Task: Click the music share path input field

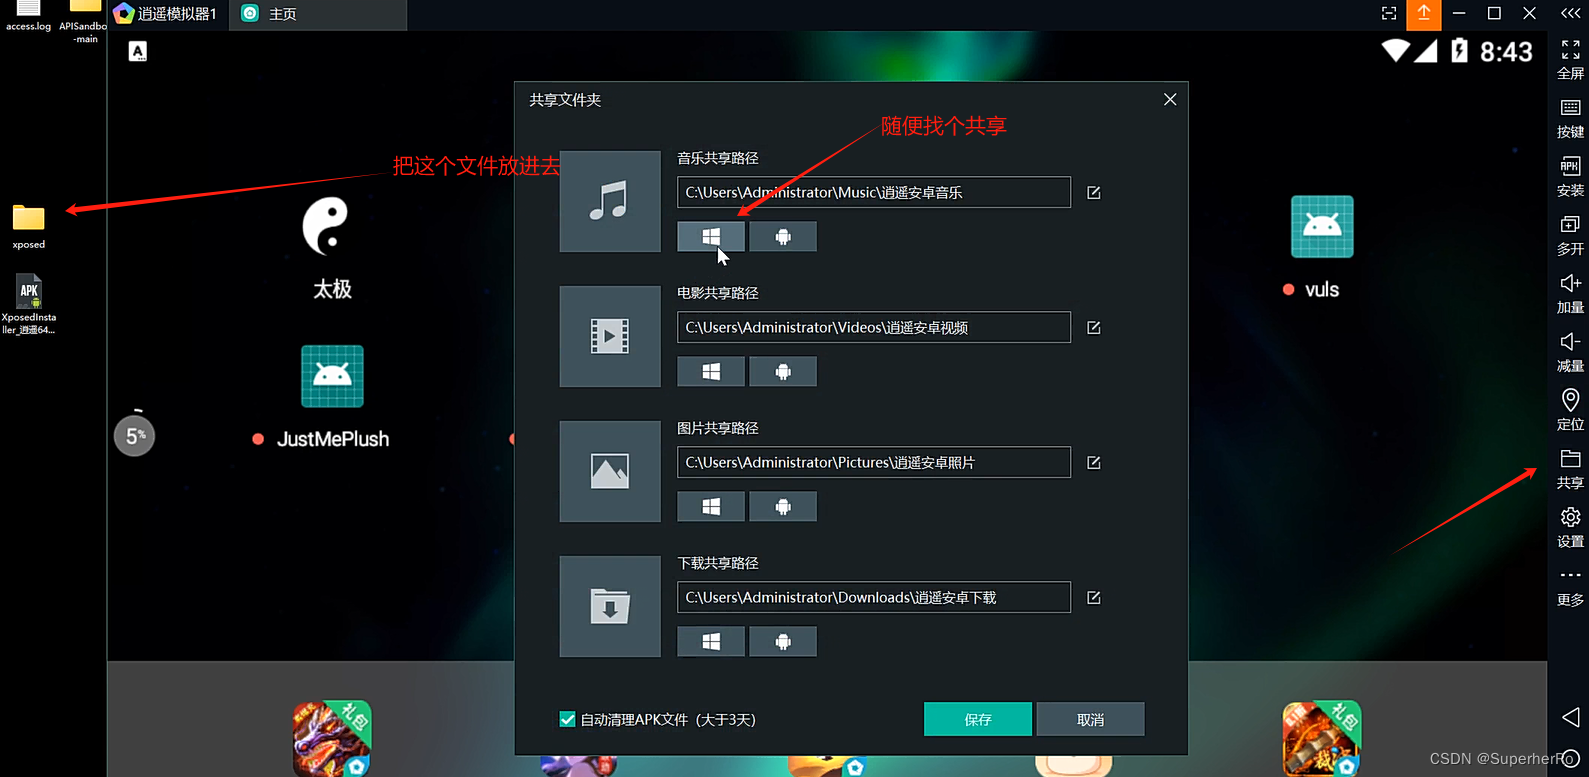Action: 874,192
